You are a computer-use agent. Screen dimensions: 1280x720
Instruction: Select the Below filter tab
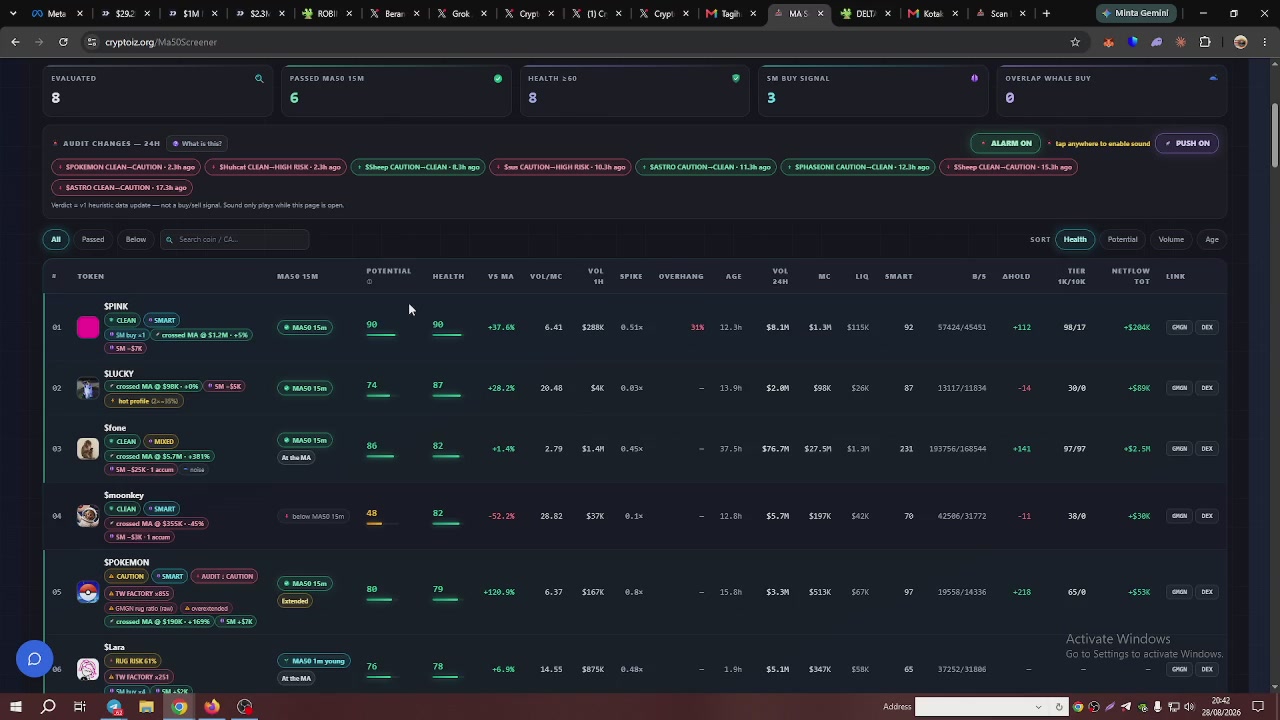pos(136,239)
